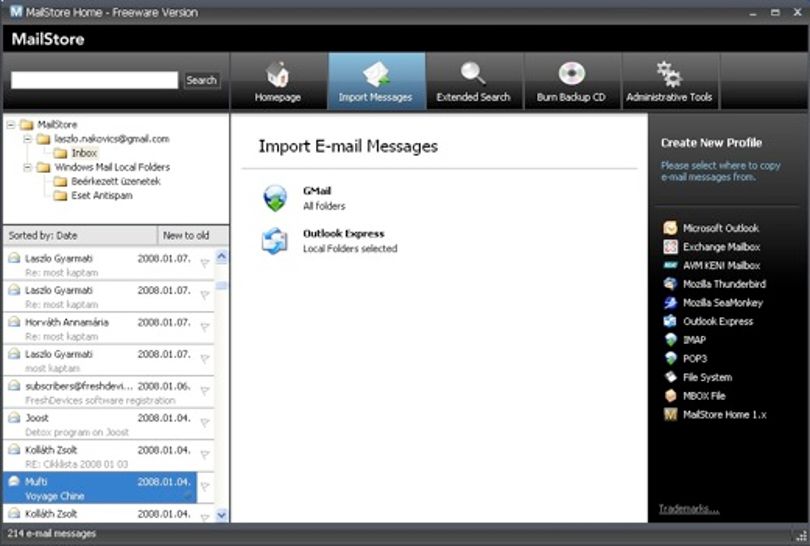The image size is (810, 546).
Task: Collapse the Windows Mail Local Folders node
Action: pyautogui.click(x=28, y=167)
